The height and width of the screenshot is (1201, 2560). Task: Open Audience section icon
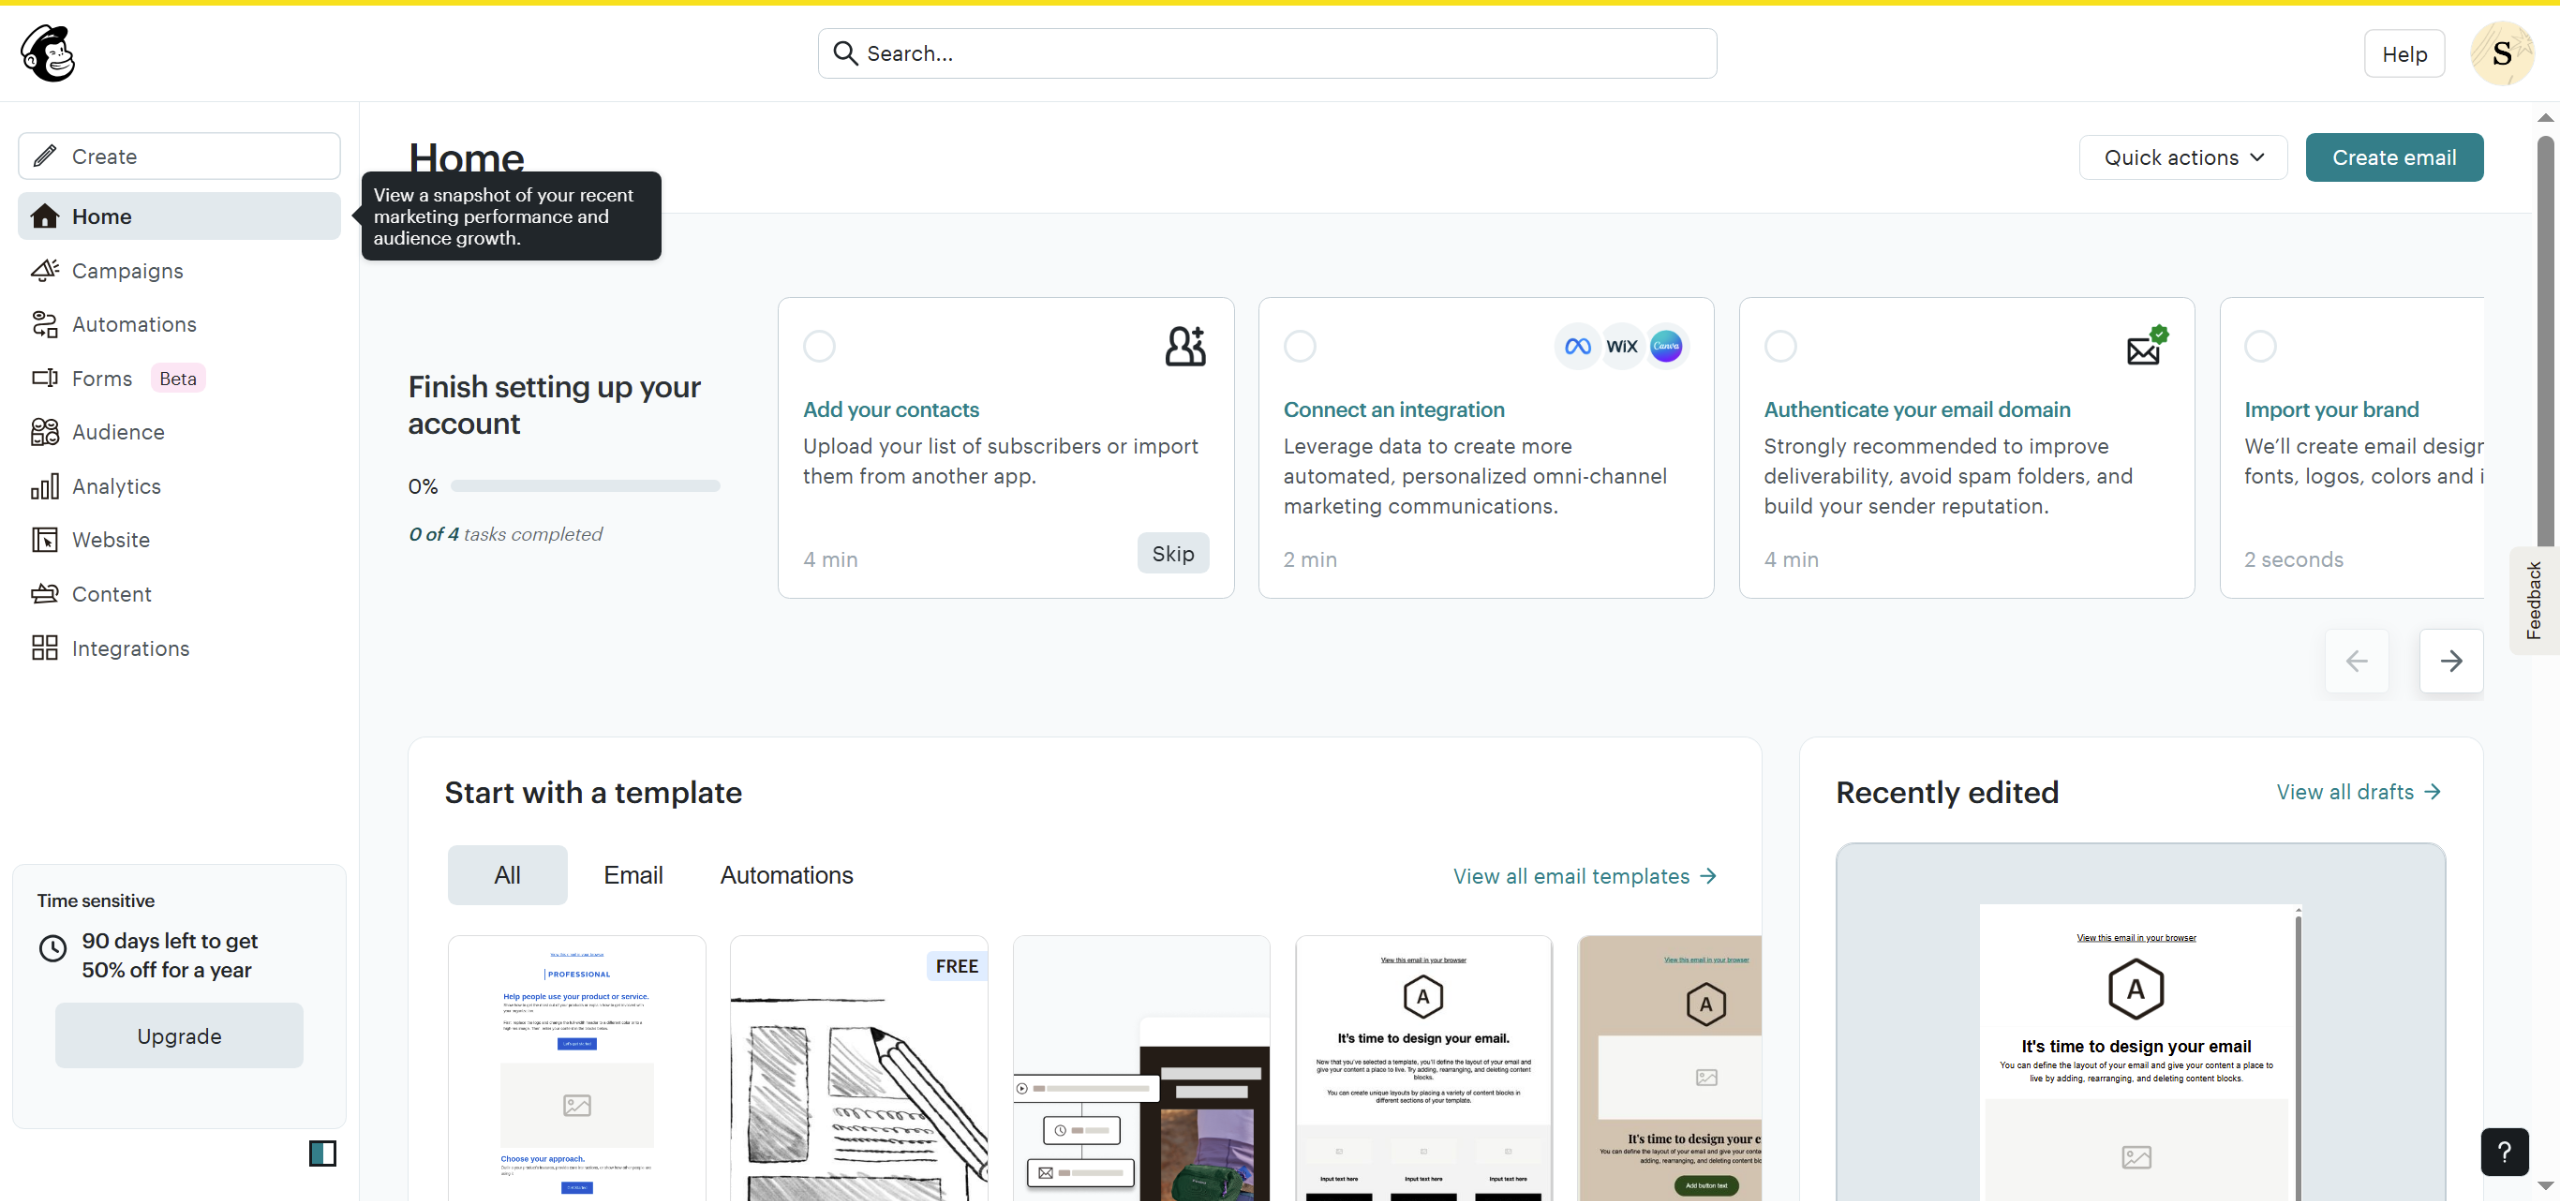[45, 432]
